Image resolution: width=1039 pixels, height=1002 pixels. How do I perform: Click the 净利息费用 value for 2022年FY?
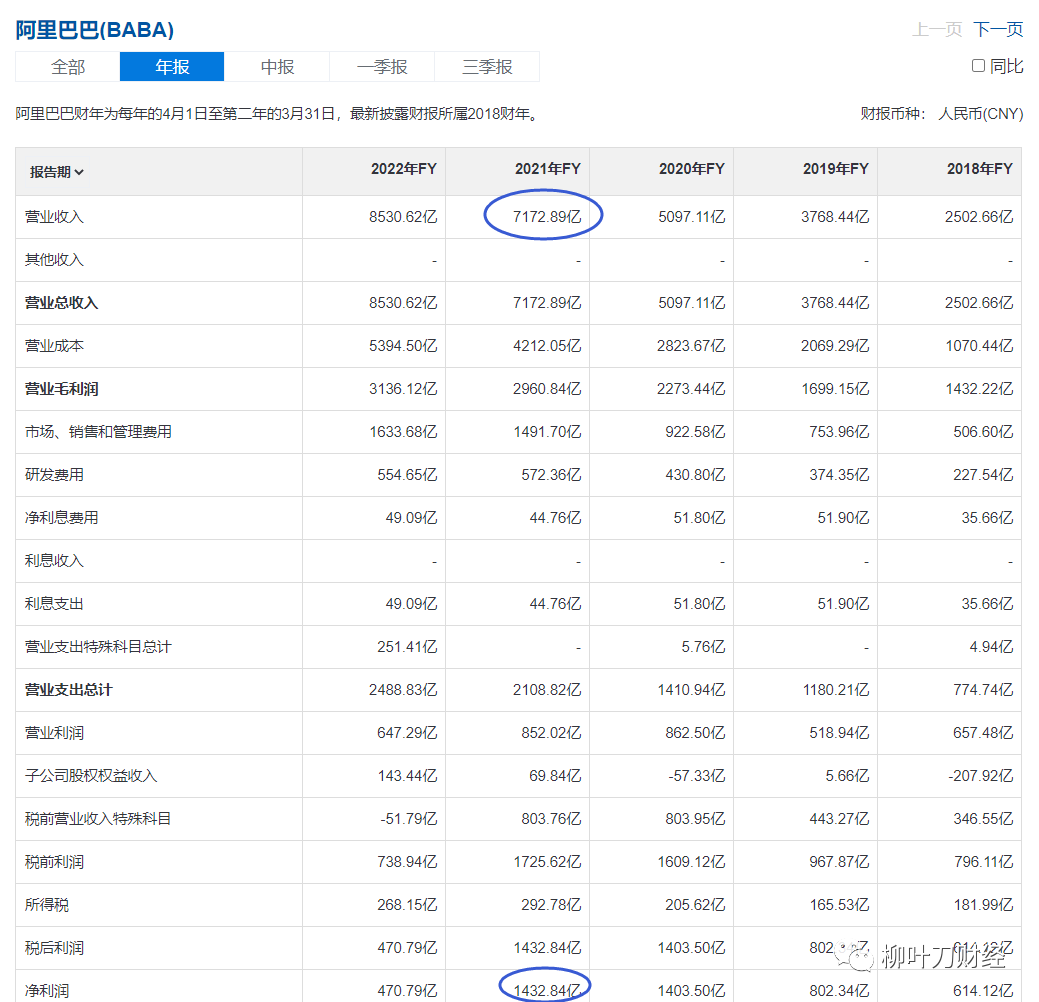411,518
